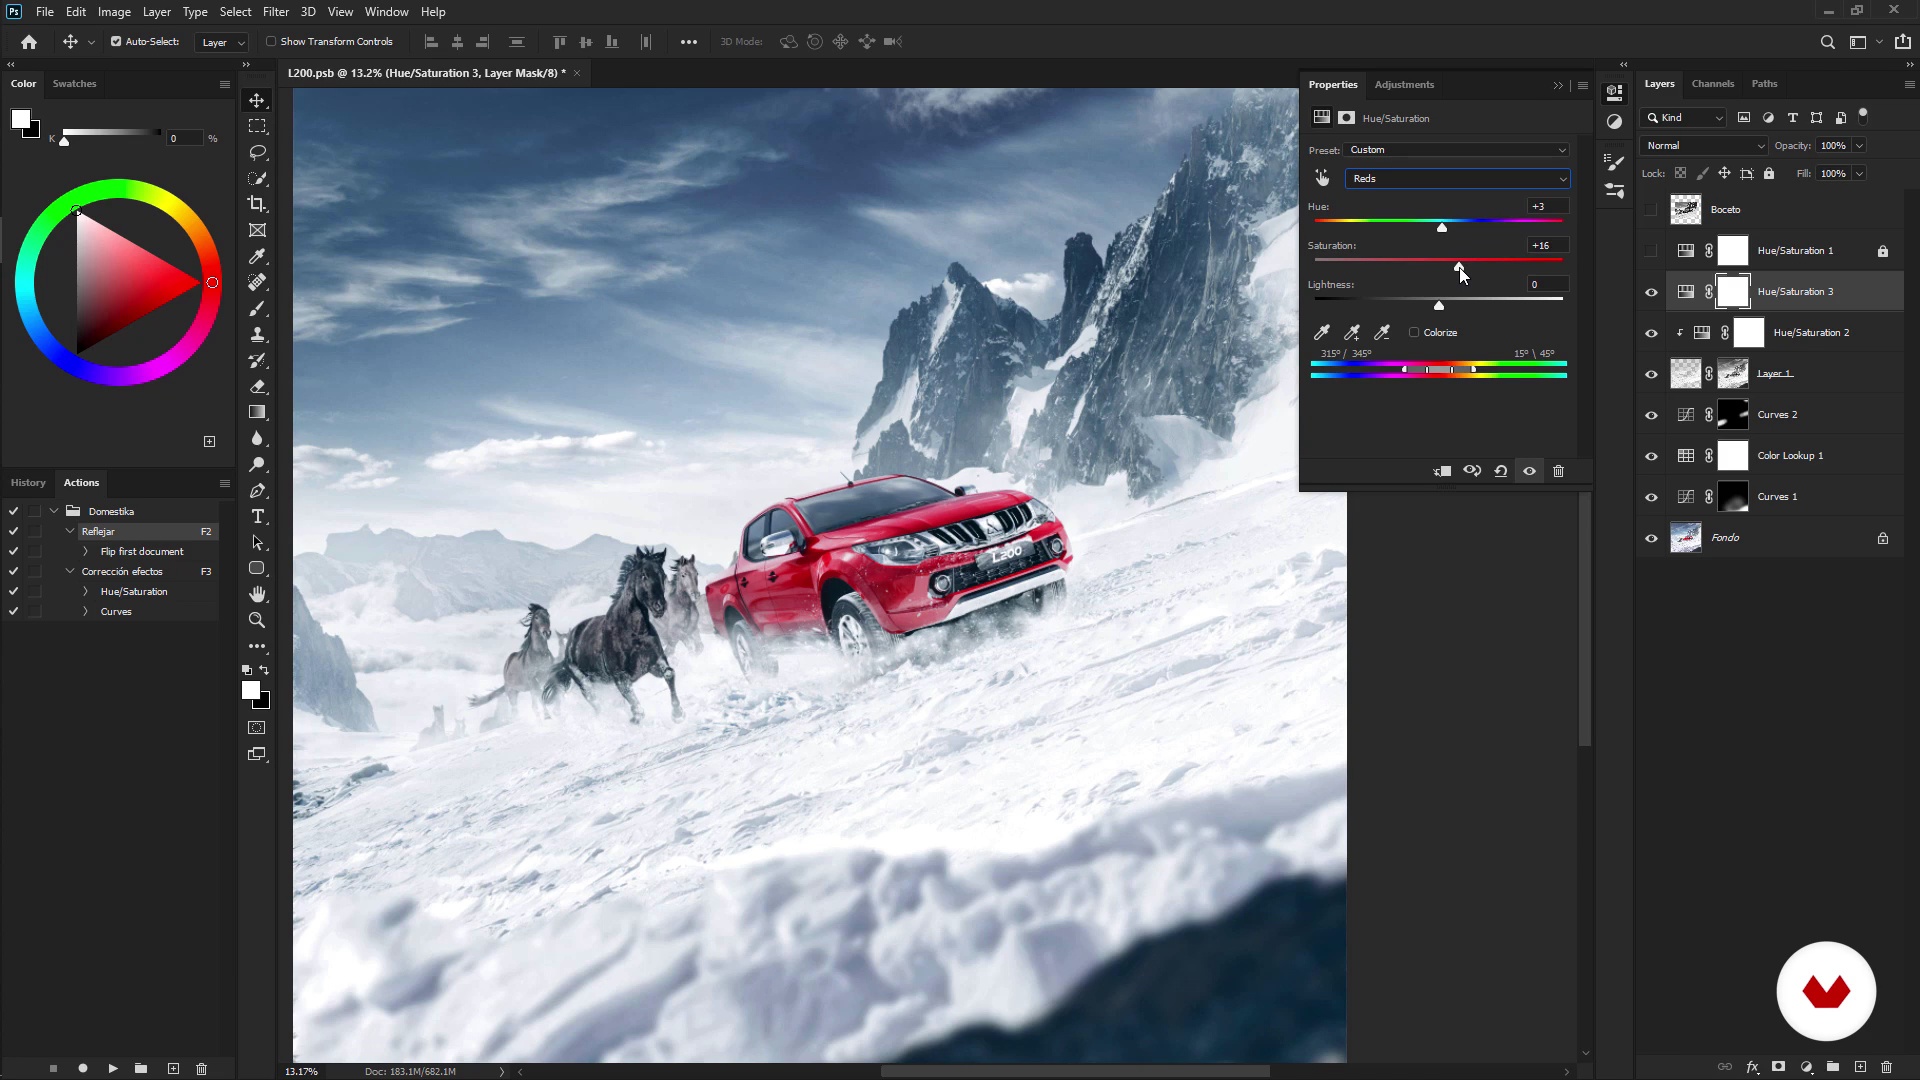
Task: Hide the Fondo layer
Action: coord(1651,538)
